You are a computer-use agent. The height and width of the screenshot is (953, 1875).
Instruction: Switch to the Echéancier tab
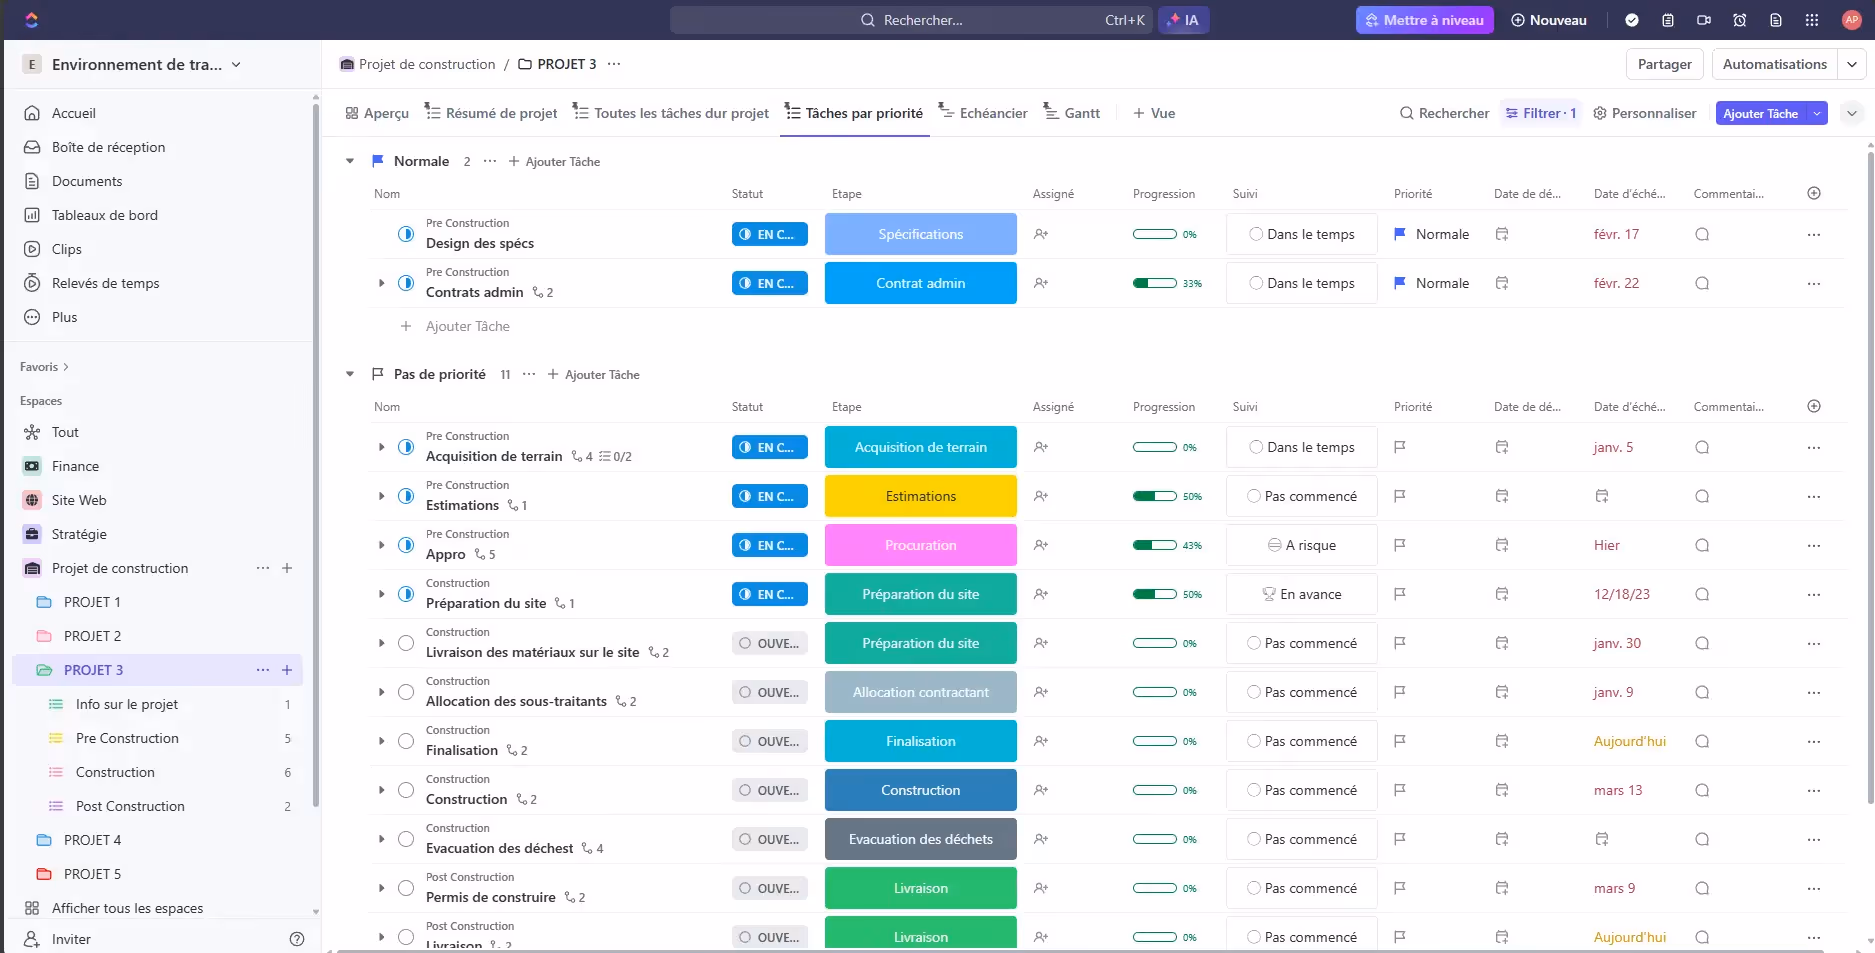tap(983, 113)
